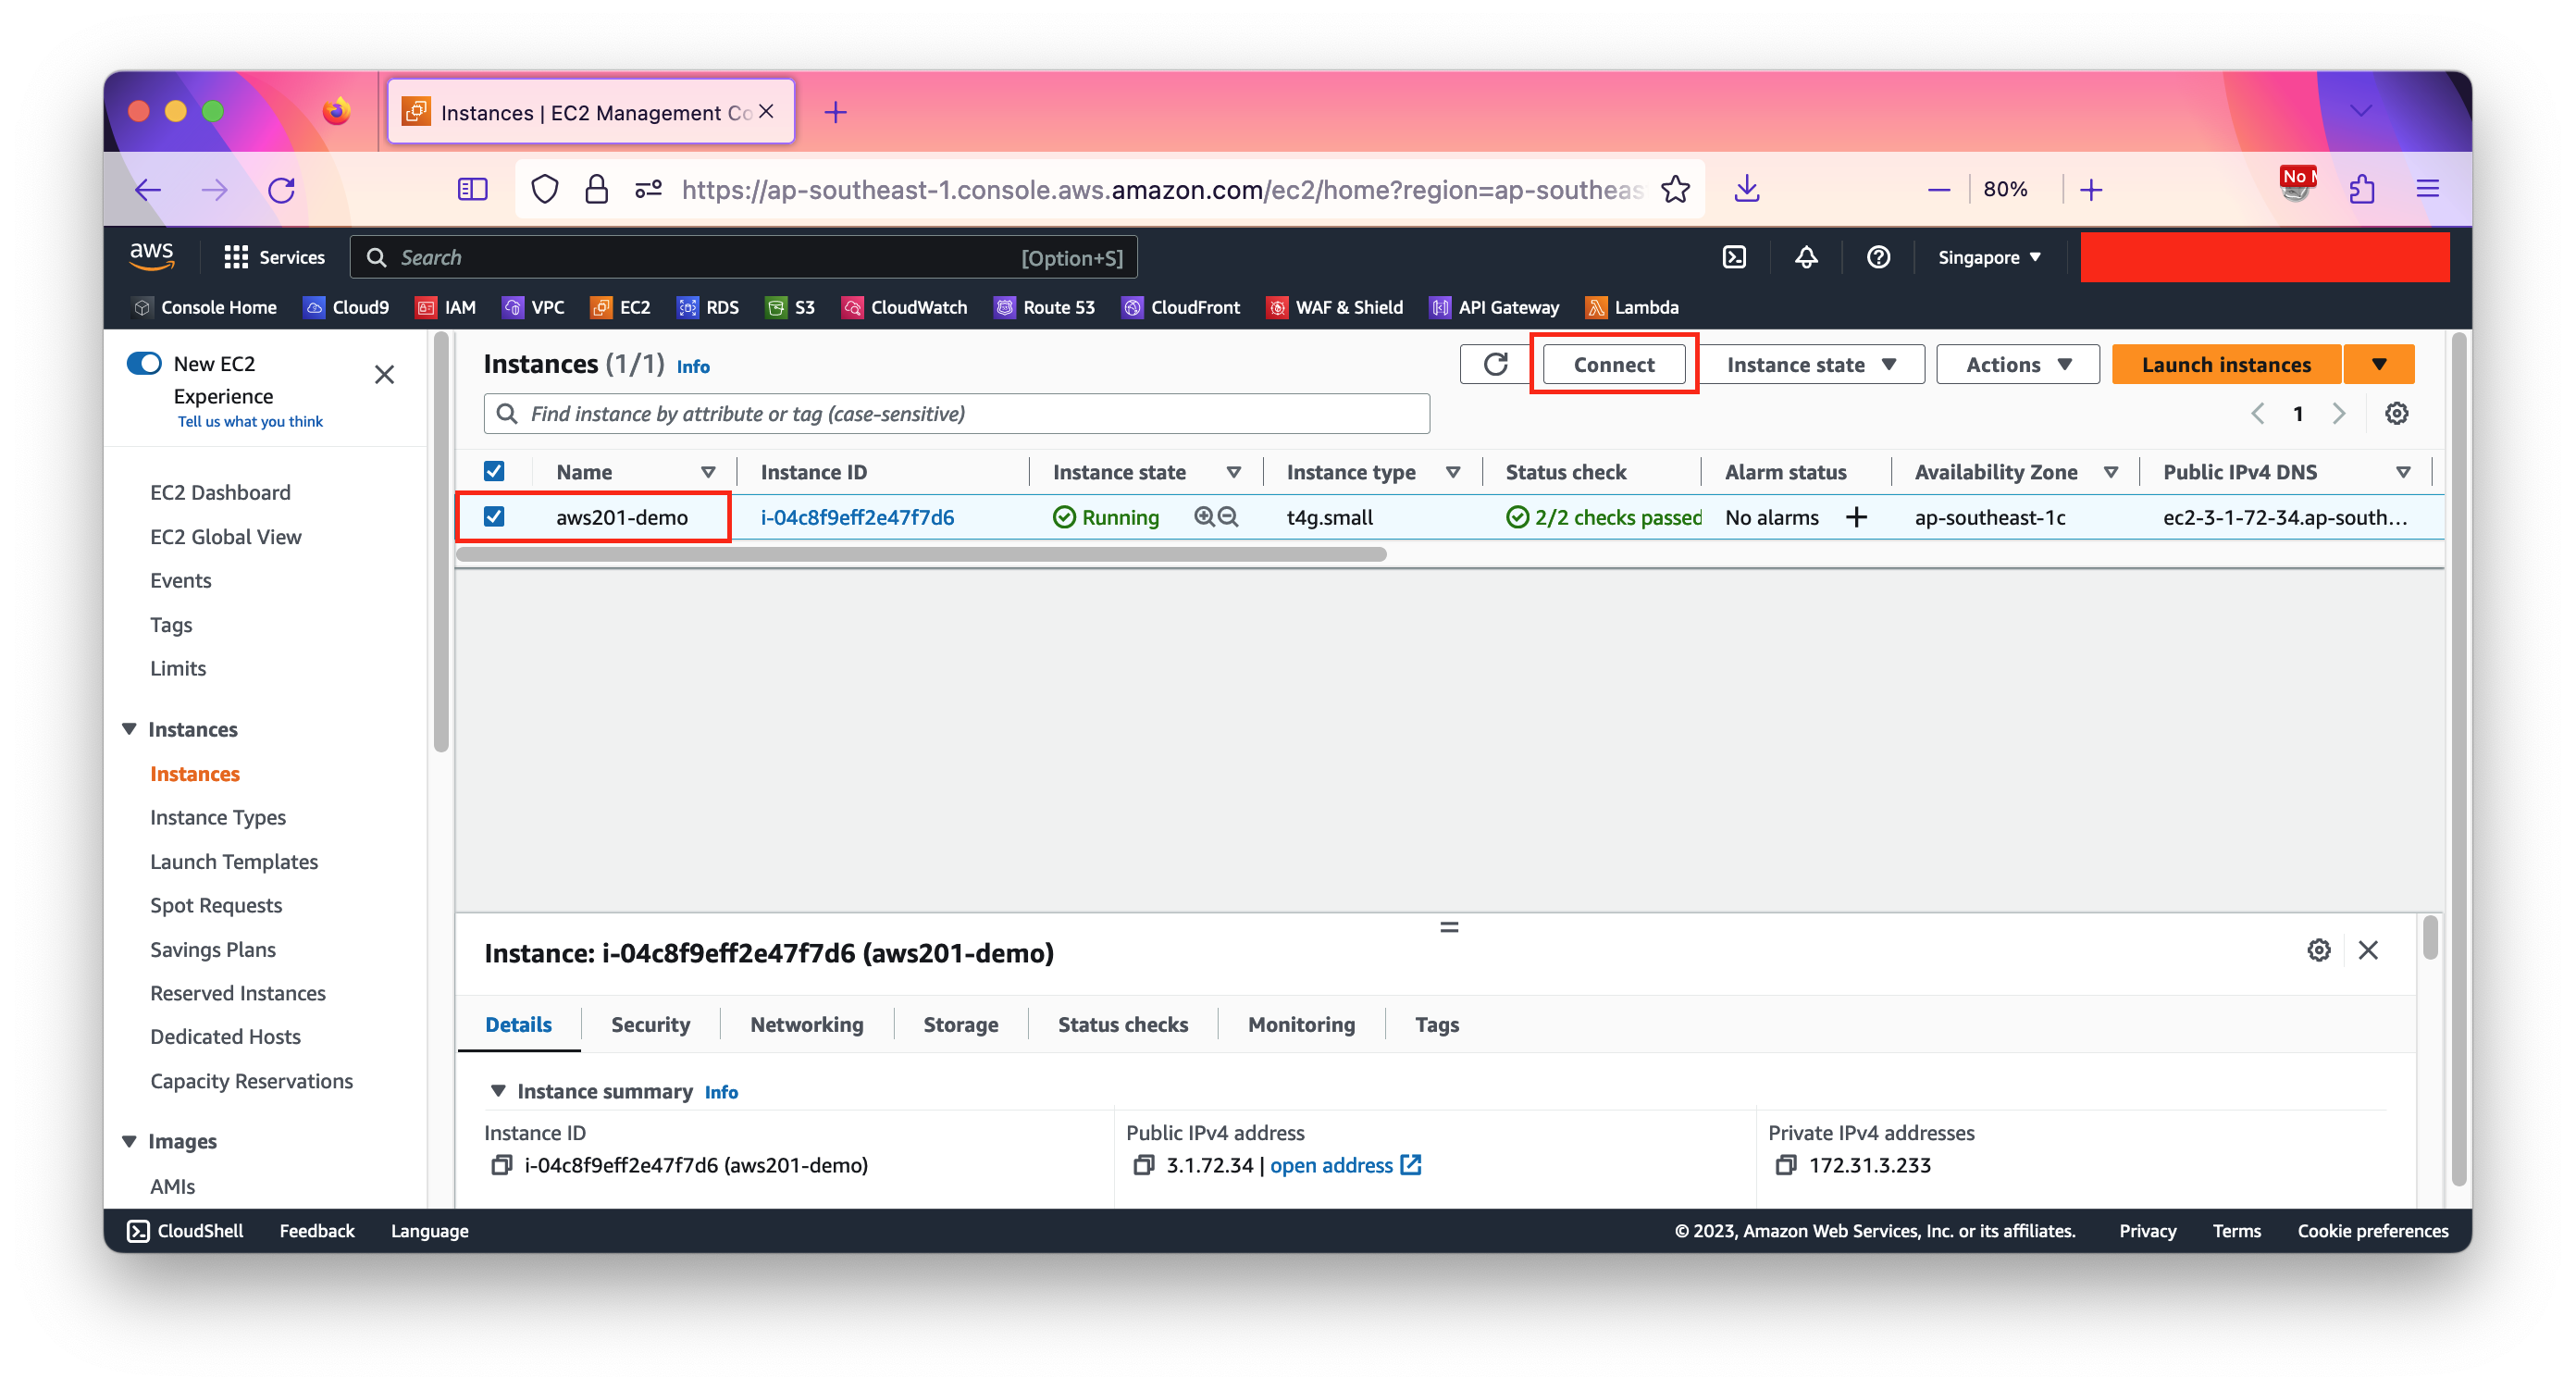The height and width of the screenshot is (1390, 2576).
Task: Open the notifications bell
Action: 1806,257
